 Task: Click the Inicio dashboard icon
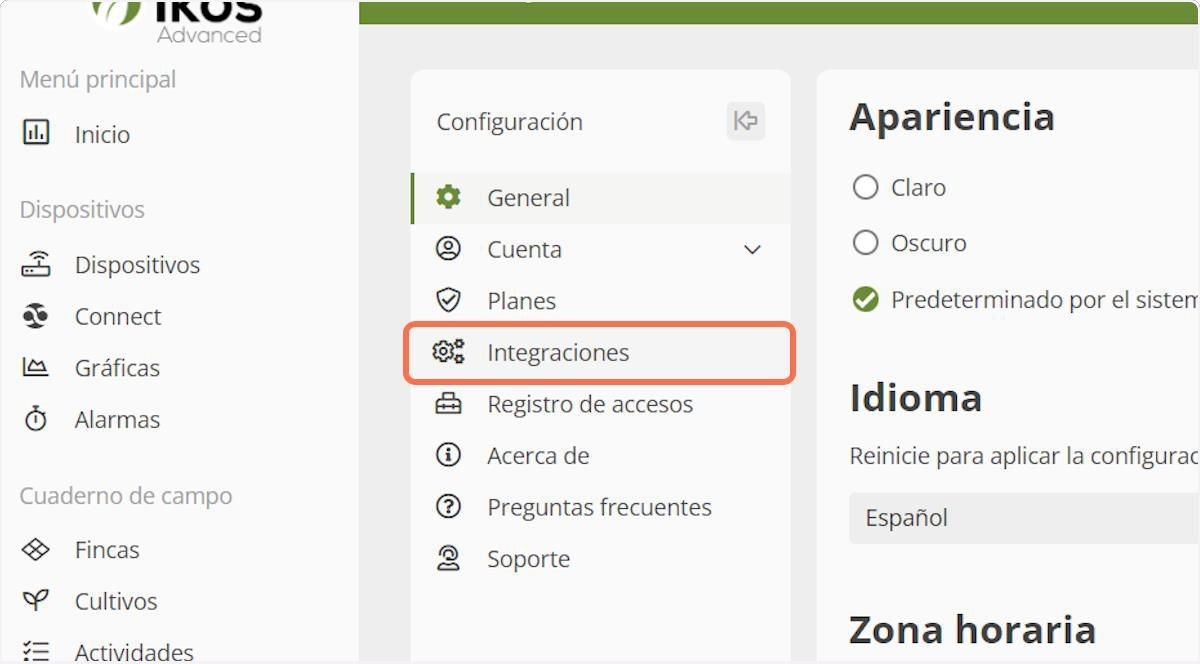click(x=36, y=133)
